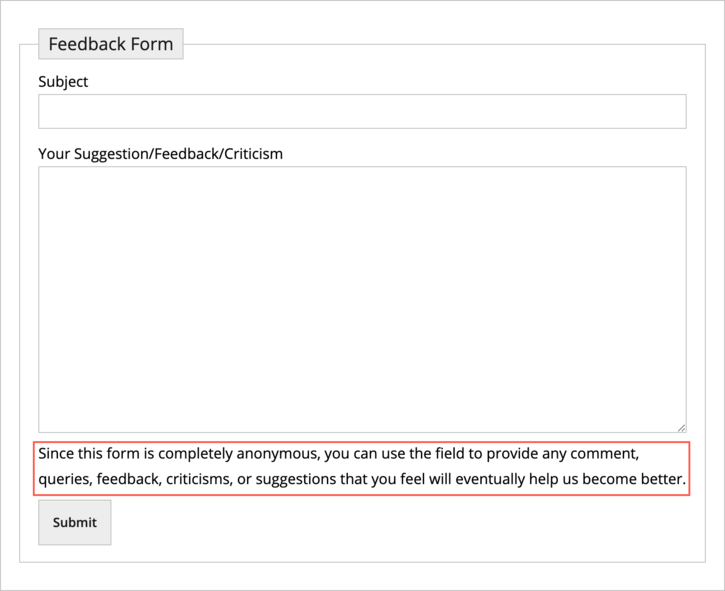725x591 pixels.
Task: Click the word 'criticisms' in help text
Action: (x=197, y=480)
